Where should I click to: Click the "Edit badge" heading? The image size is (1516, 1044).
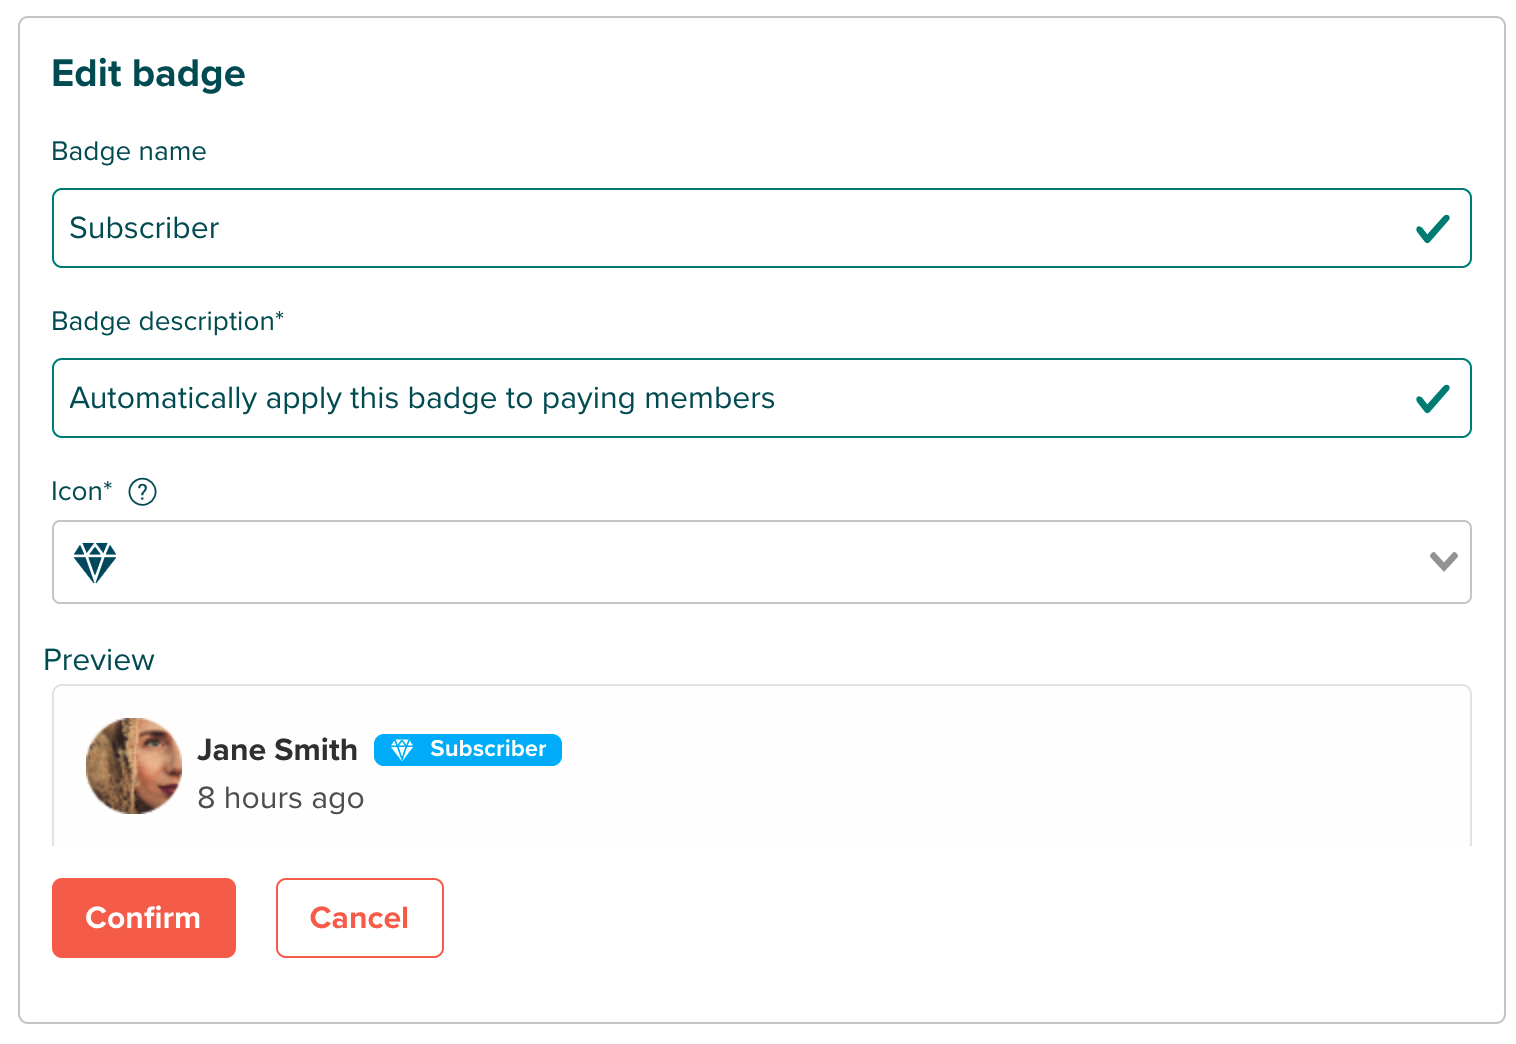(x=149, y=74)
